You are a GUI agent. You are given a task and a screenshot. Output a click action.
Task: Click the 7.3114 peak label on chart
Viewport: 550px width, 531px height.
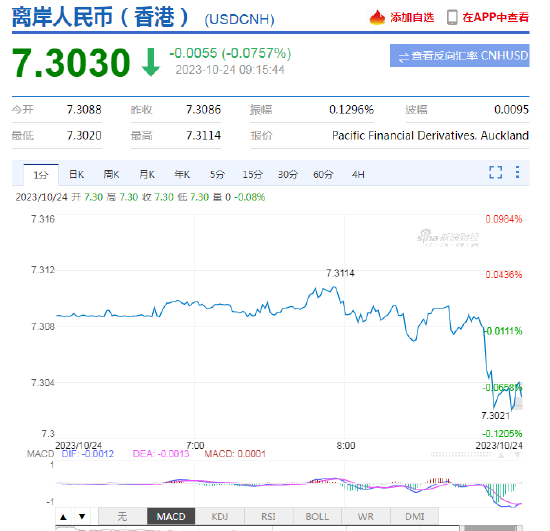point(340,273)
